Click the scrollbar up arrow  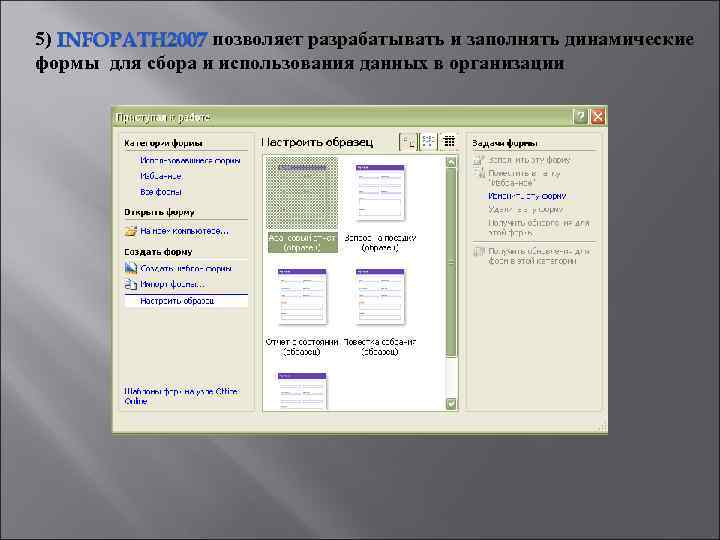451,162
